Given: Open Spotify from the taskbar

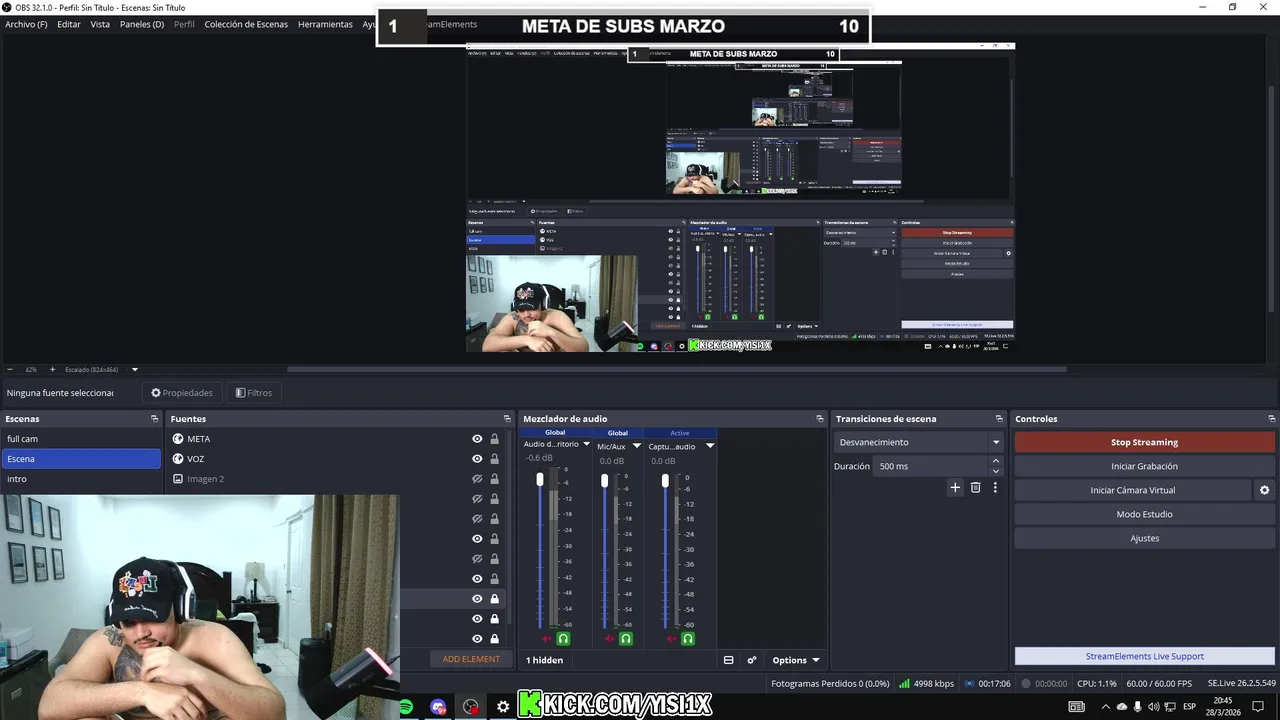Looking at the screenshot, I should click(x=406, y=707).
